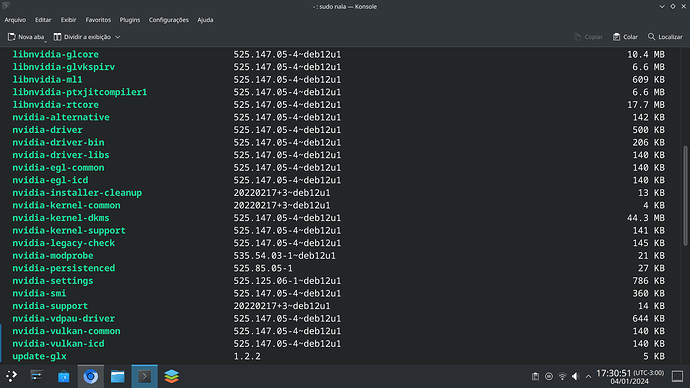Click the circular tray icon beside the clipboard
The width and height of the screenshot is (690, 388).
(549, 377)
